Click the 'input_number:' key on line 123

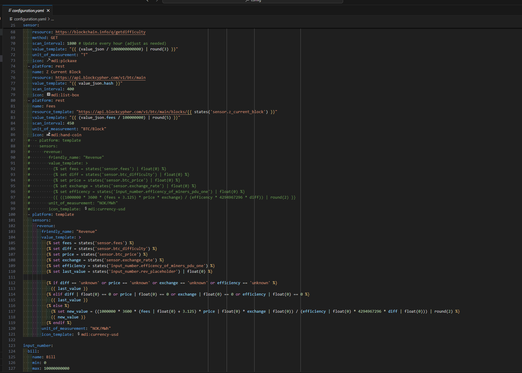pyautogui.click(x=38, y=346)
